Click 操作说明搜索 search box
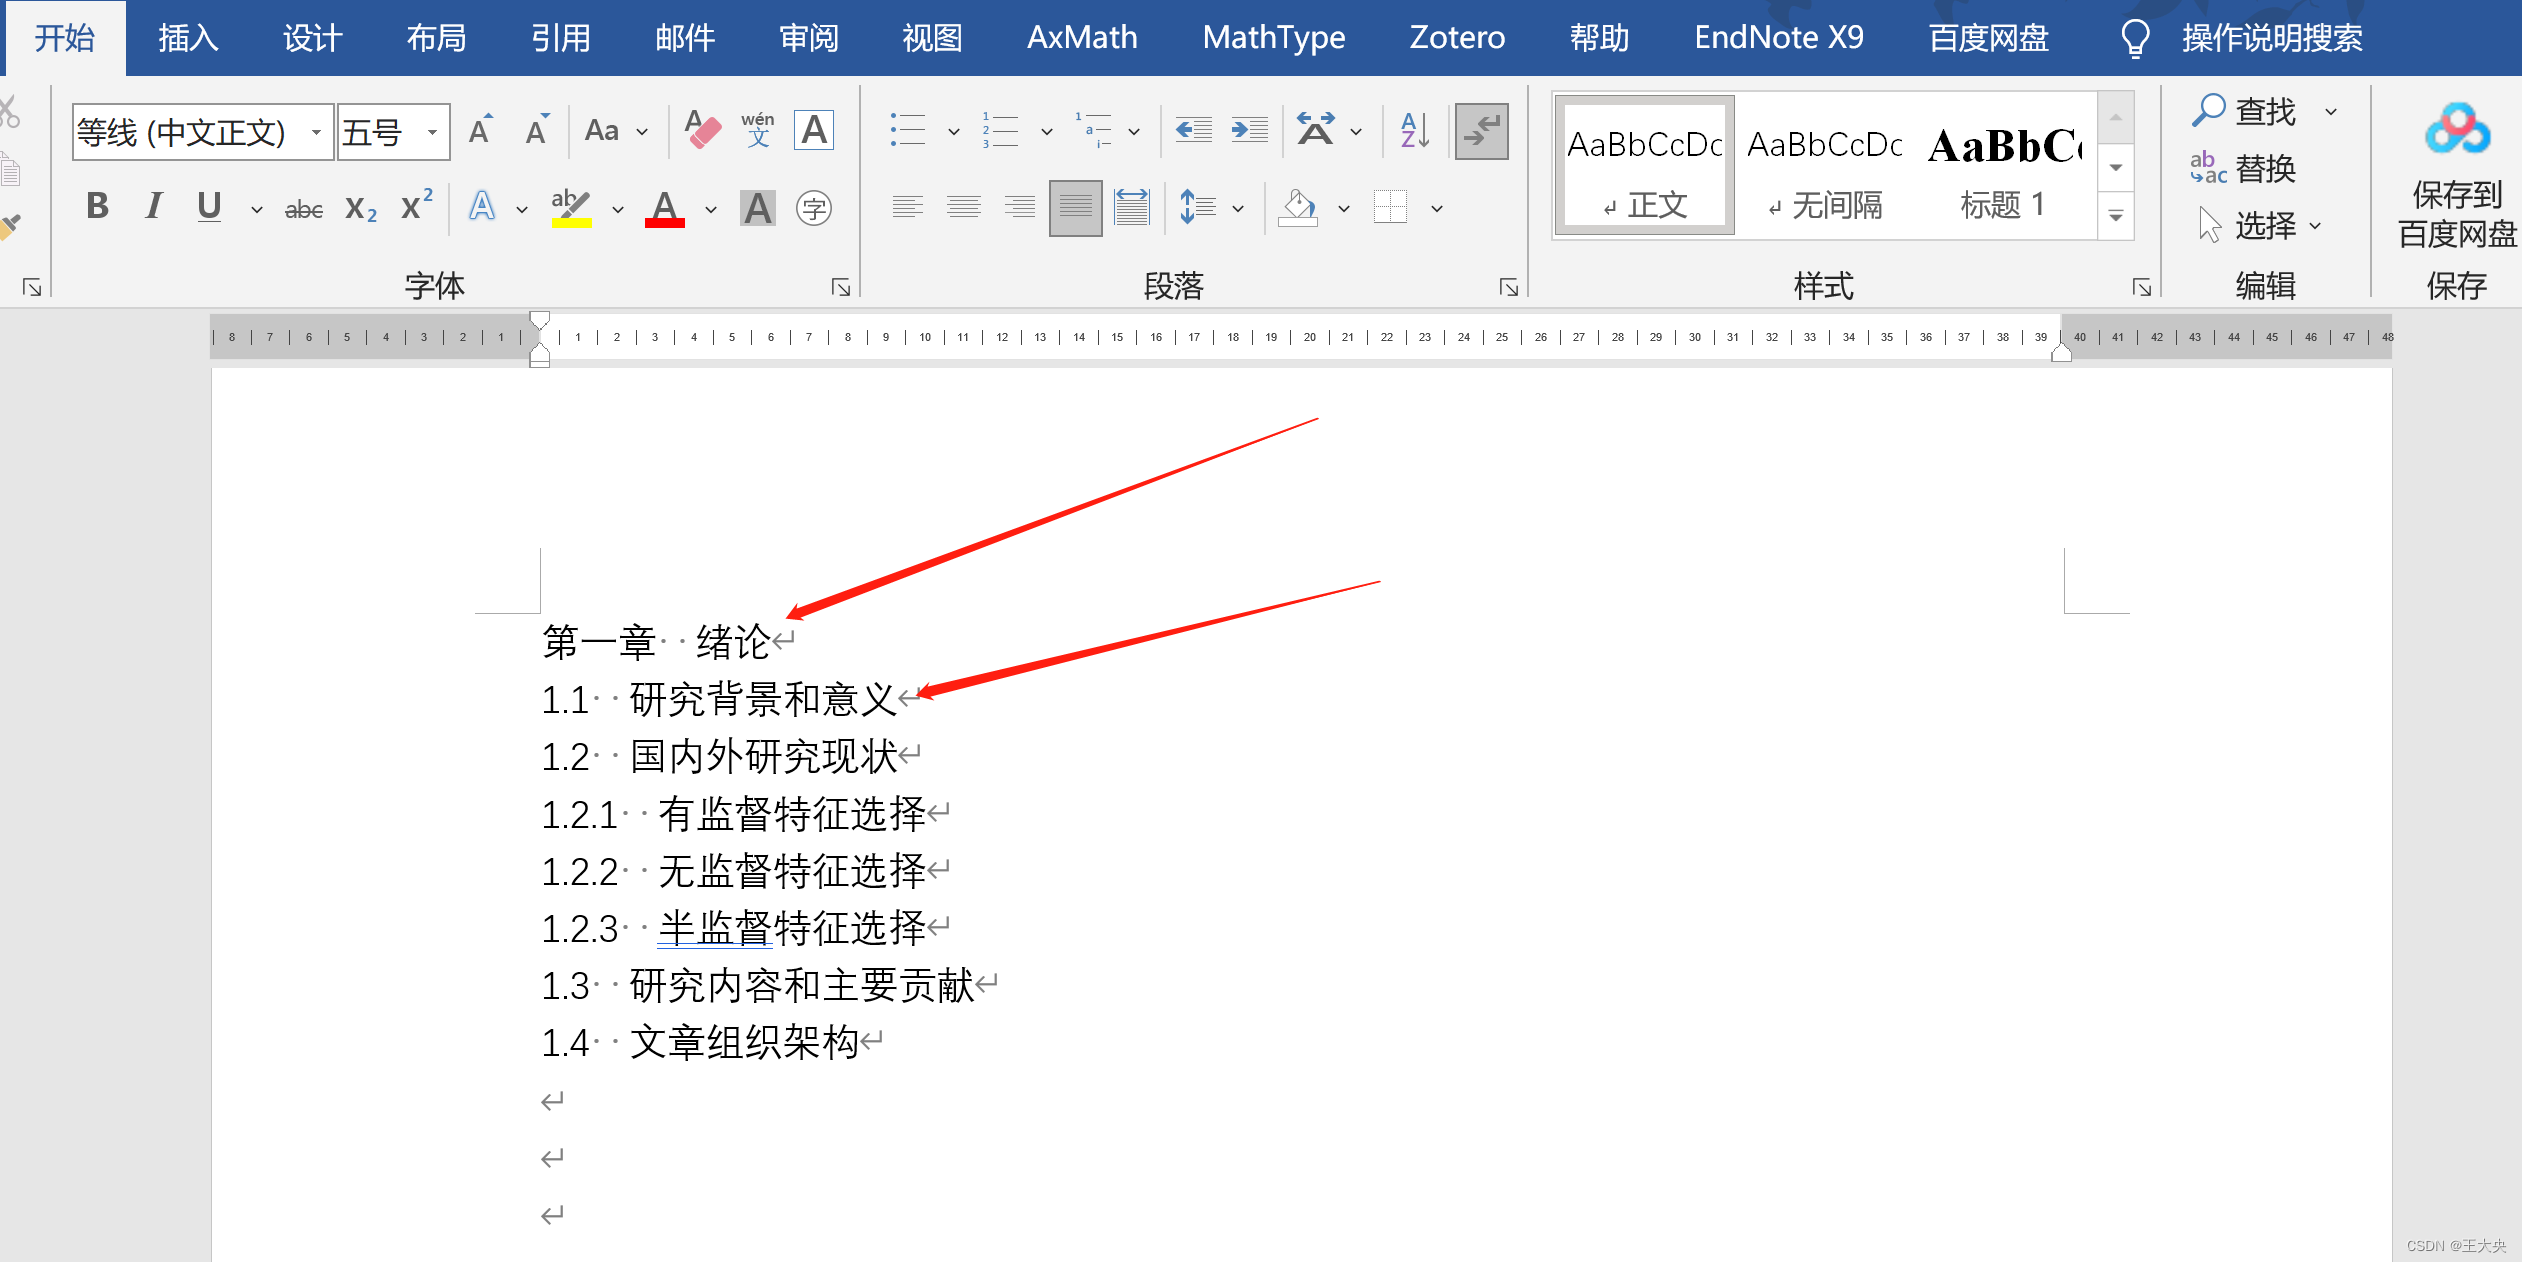Screen dimensions: 2522x1262 pyautogui.click(x=2271, y=38)
